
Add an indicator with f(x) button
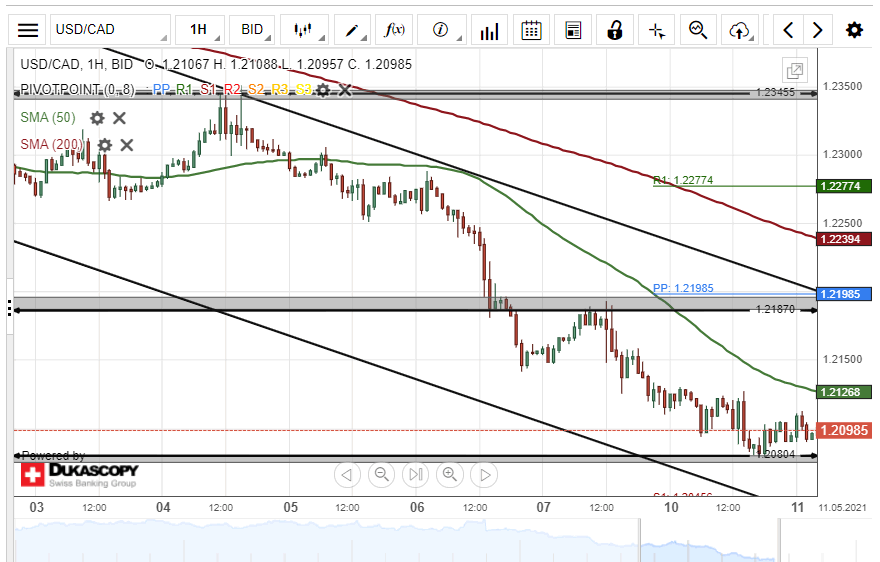(x=395, y=30)
